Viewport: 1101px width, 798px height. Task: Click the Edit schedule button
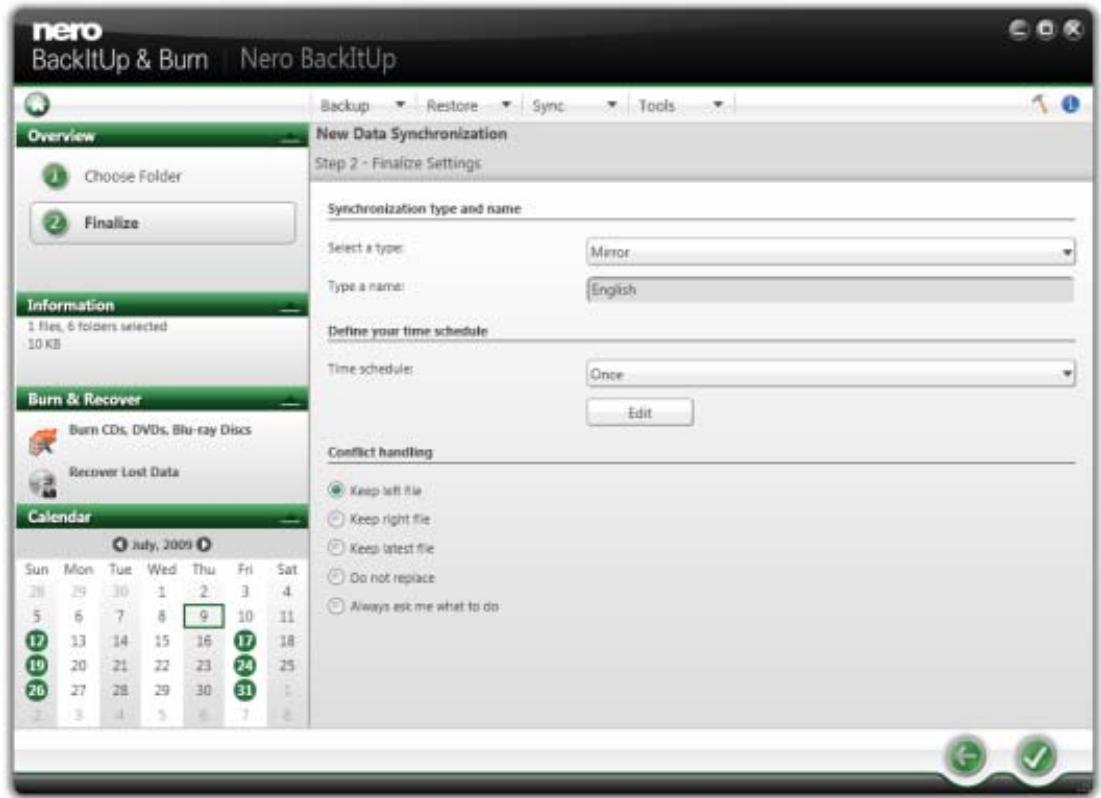coord(640,412)
